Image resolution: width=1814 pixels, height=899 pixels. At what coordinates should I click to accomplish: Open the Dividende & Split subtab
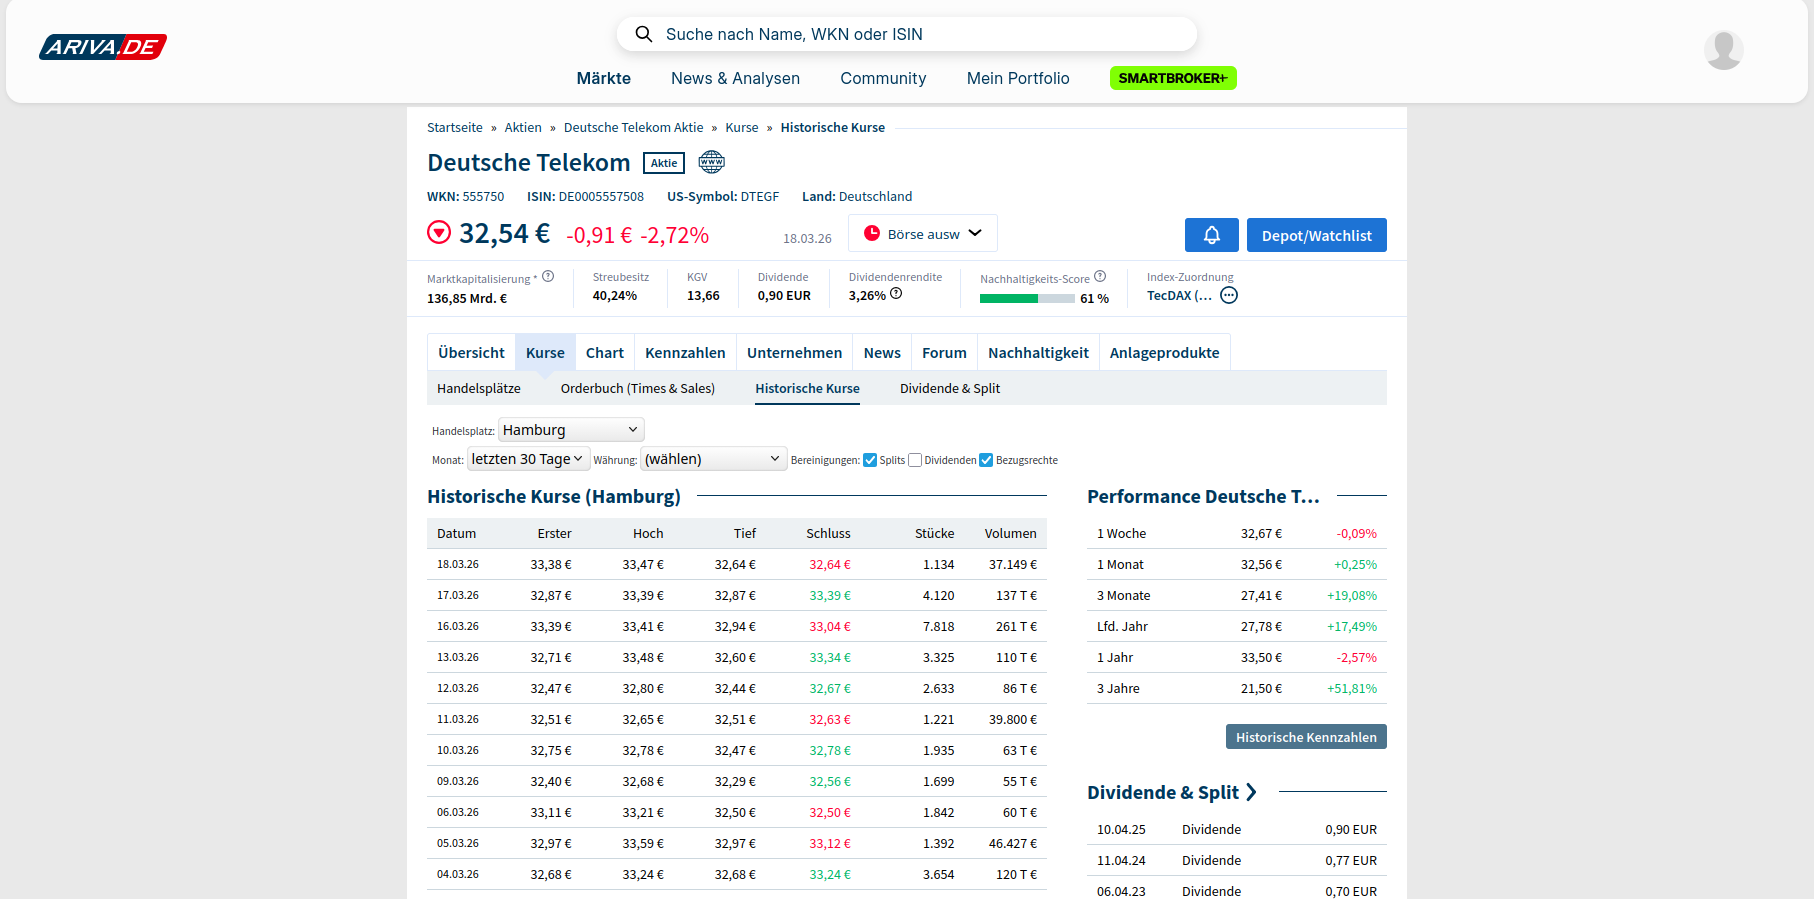pos(949,389)
